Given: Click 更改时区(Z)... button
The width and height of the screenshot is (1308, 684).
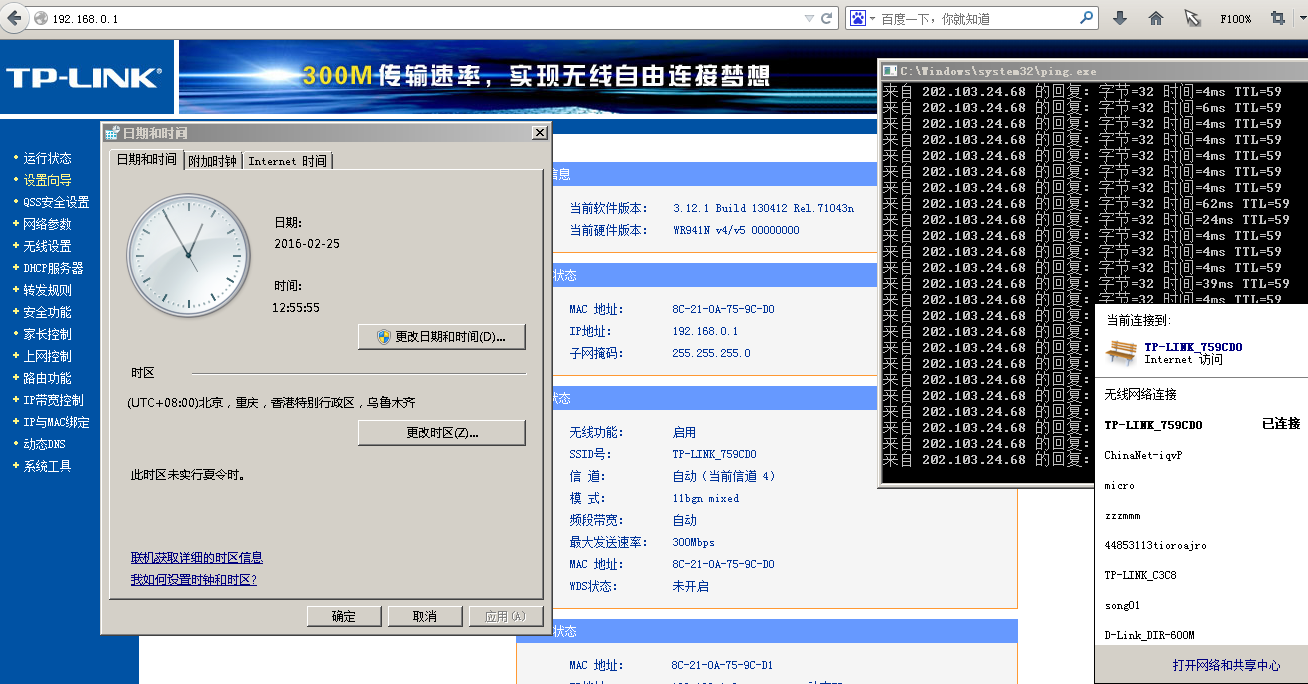Looking at the screenshot, I should point(442,433).
